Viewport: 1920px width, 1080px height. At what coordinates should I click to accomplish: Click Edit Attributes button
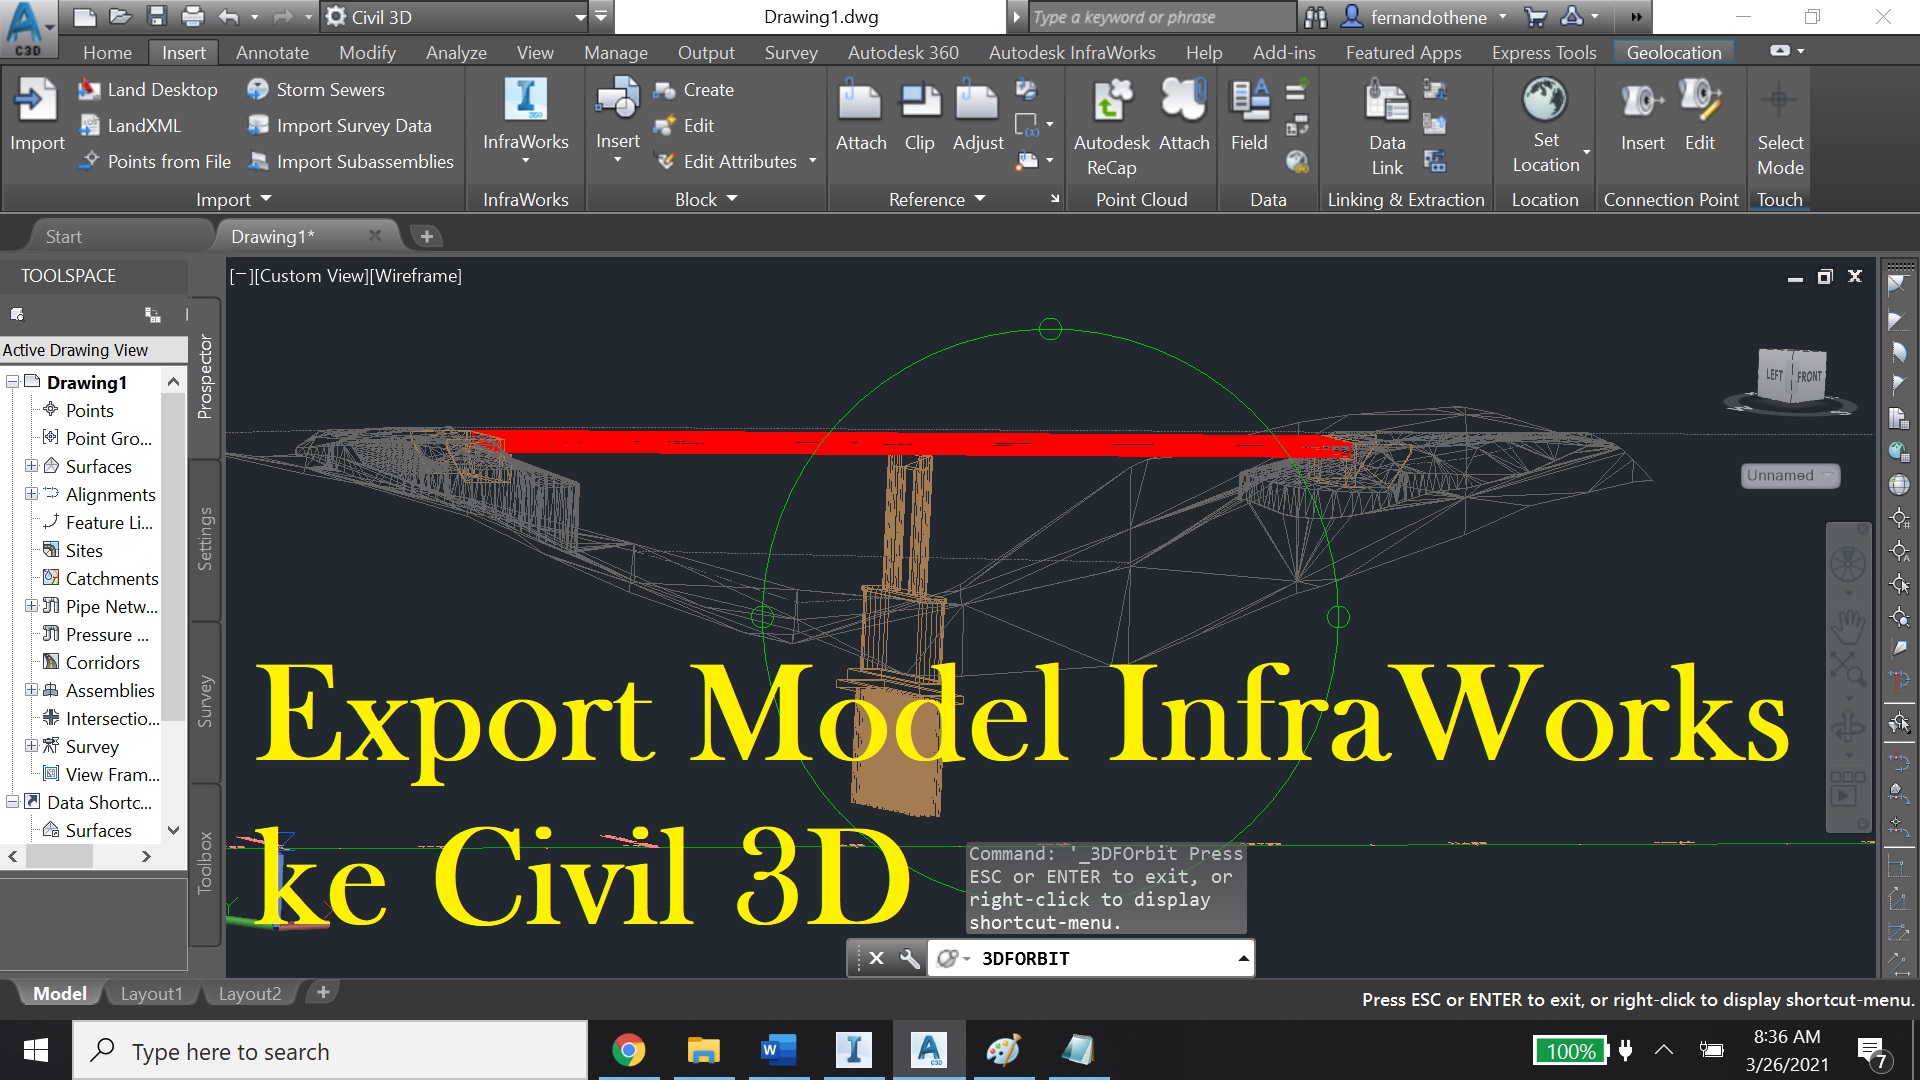point(727,161)
